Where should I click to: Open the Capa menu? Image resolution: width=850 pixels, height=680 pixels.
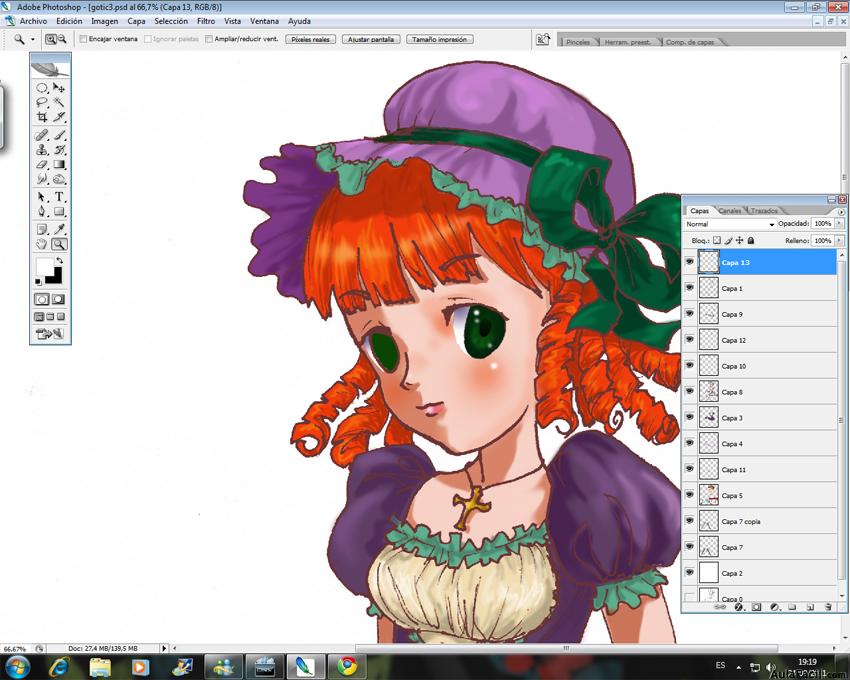(136, 21)
